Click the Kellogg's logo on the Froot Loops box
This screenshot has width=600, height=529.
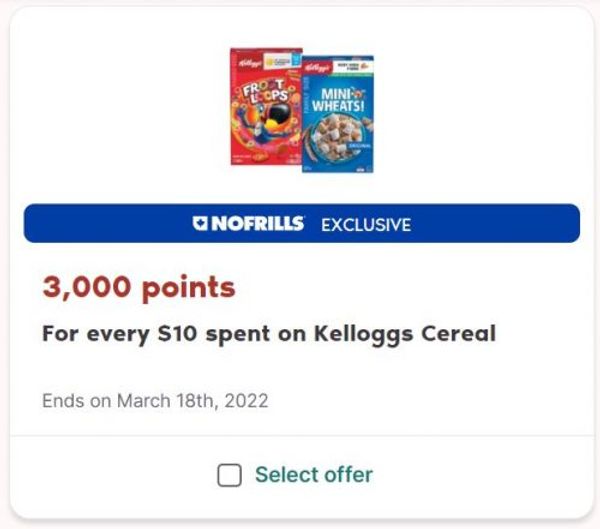[x=249, y=62]
